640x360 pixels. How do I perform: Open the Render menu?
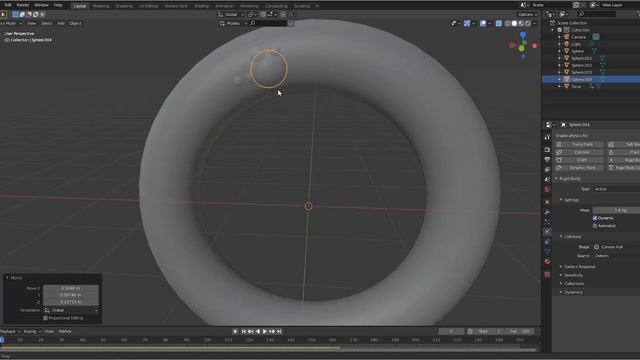22,5
